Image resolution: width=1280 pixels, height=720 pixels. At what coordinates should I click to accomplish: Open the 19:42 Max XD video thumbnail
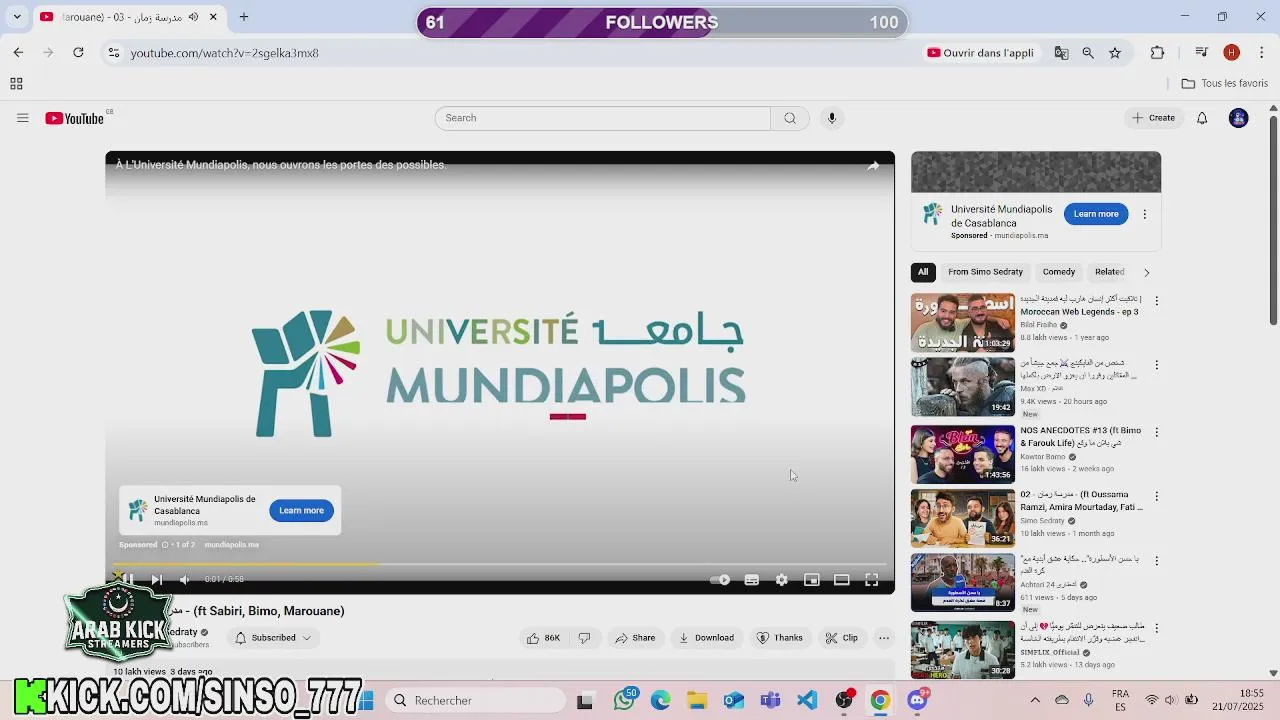point(962,386)
